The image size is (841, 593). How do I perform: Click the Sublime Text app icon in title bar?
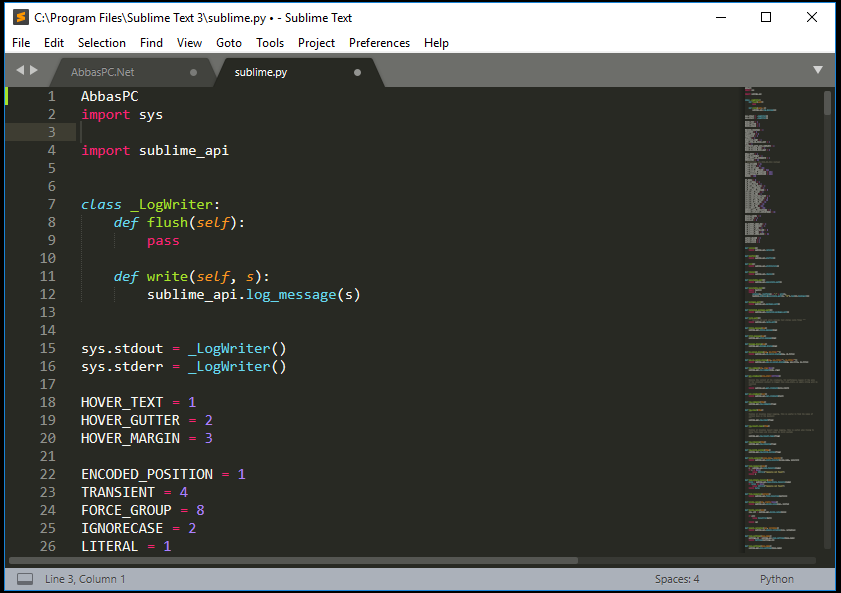(20, 17)
